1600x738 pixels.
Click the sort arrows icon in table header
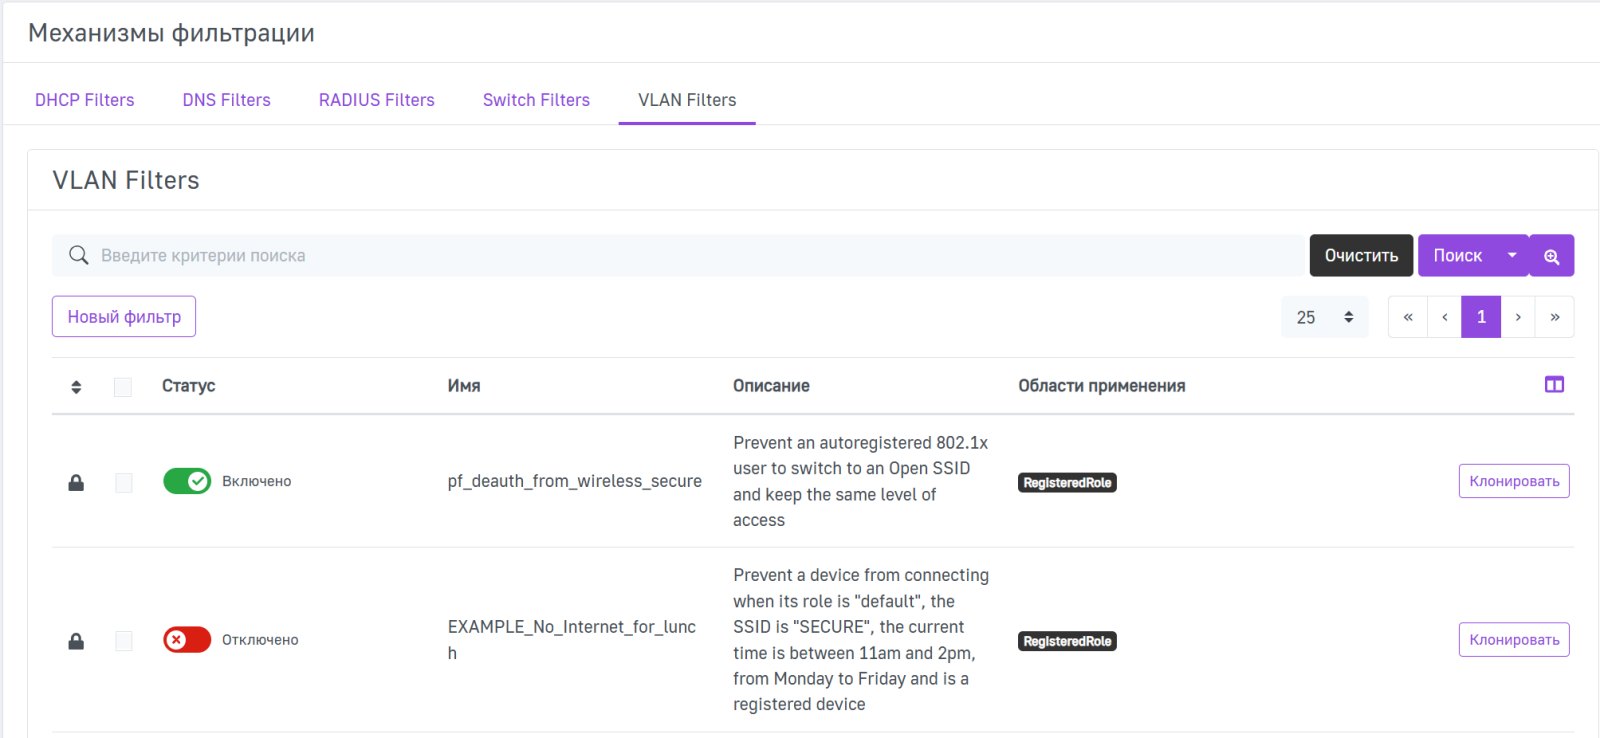76,387
